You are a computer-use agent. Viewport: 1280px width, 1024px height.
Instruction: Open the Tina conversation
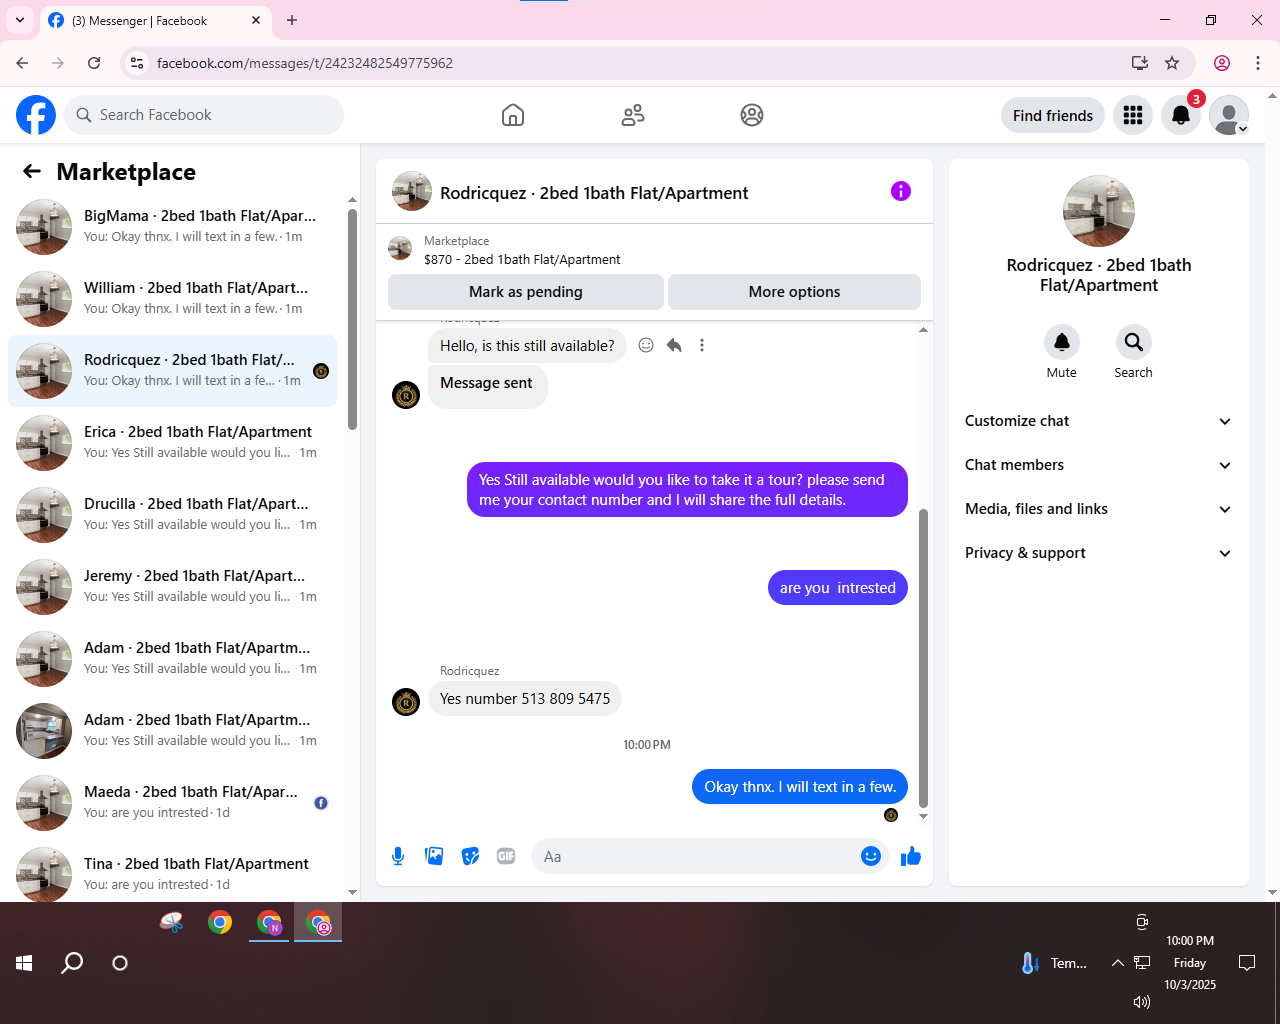click(172, 873)
